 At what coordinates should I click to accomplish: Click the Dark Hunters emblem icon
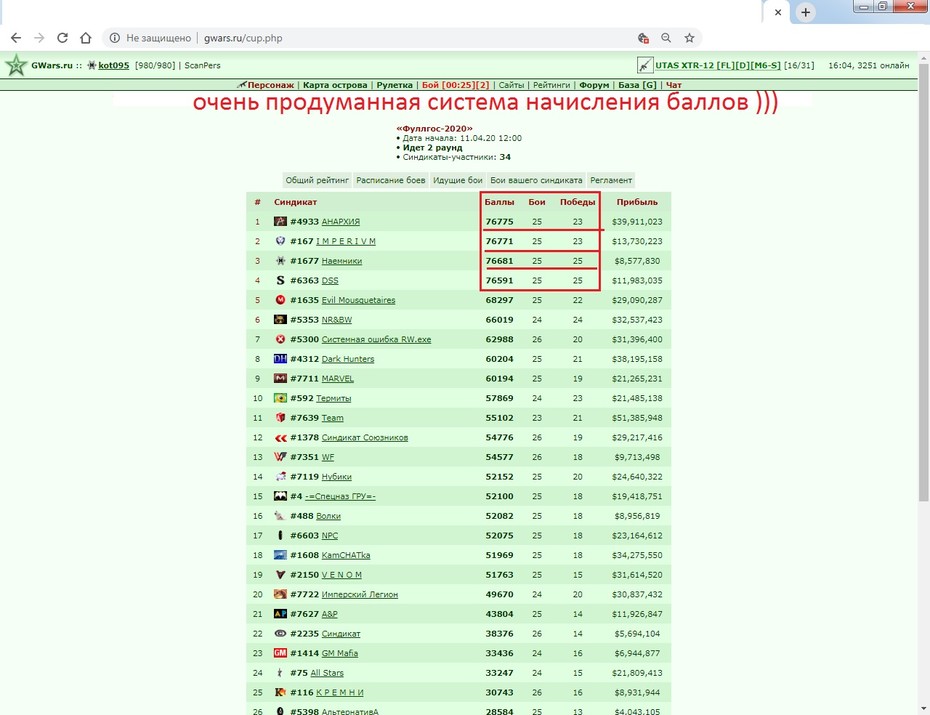click(x=280, y=358)
